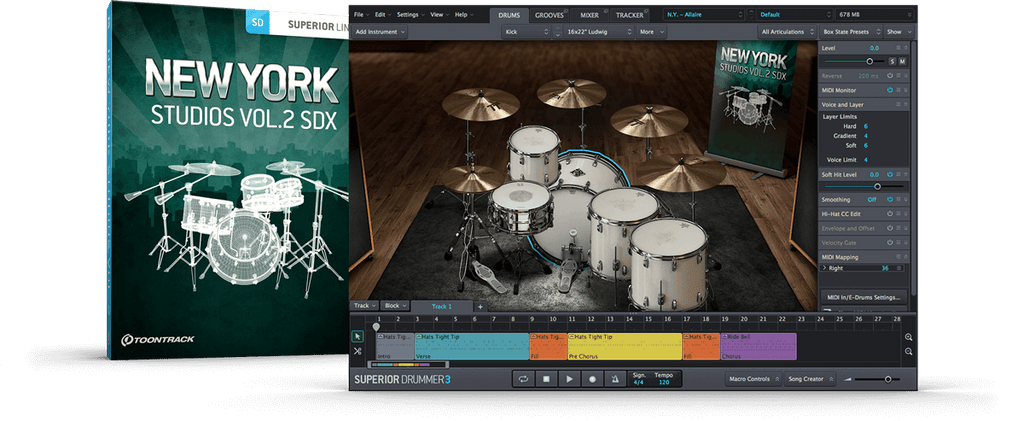This screenshot has height=421, width=1024.
Task: Open the 16x22" Ludwig drum dropdown
Action: point(599,31)
